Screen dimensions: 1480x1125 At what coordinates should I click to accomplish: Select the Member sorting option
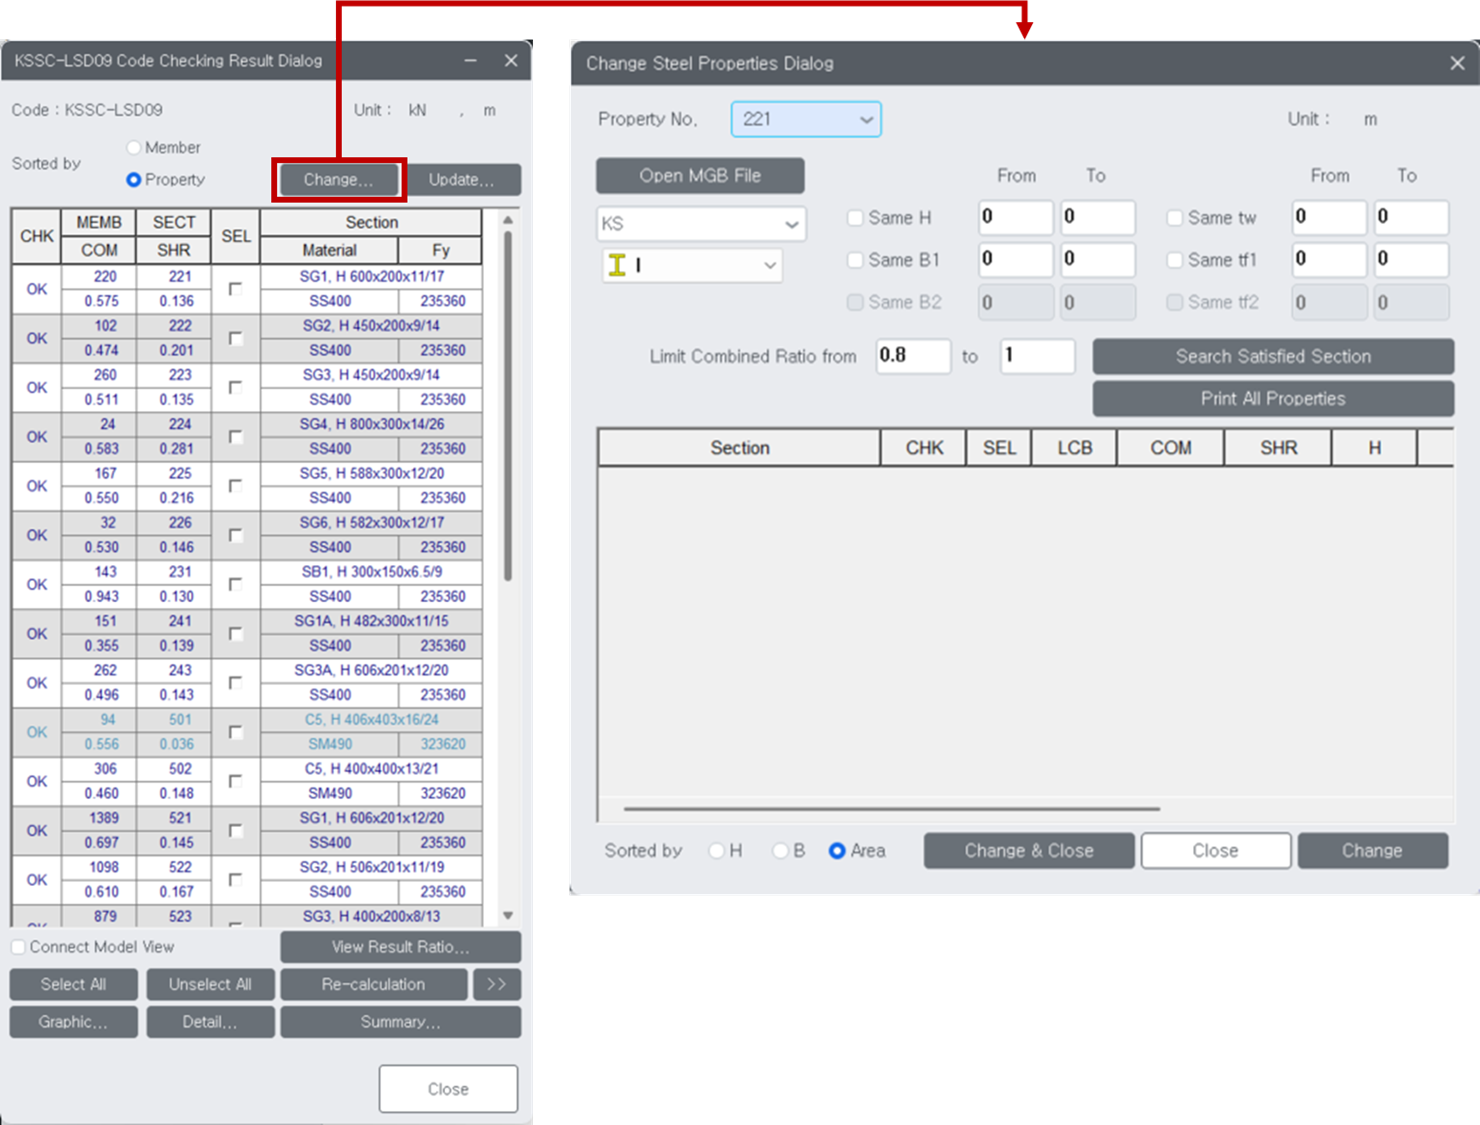point(134,147)
